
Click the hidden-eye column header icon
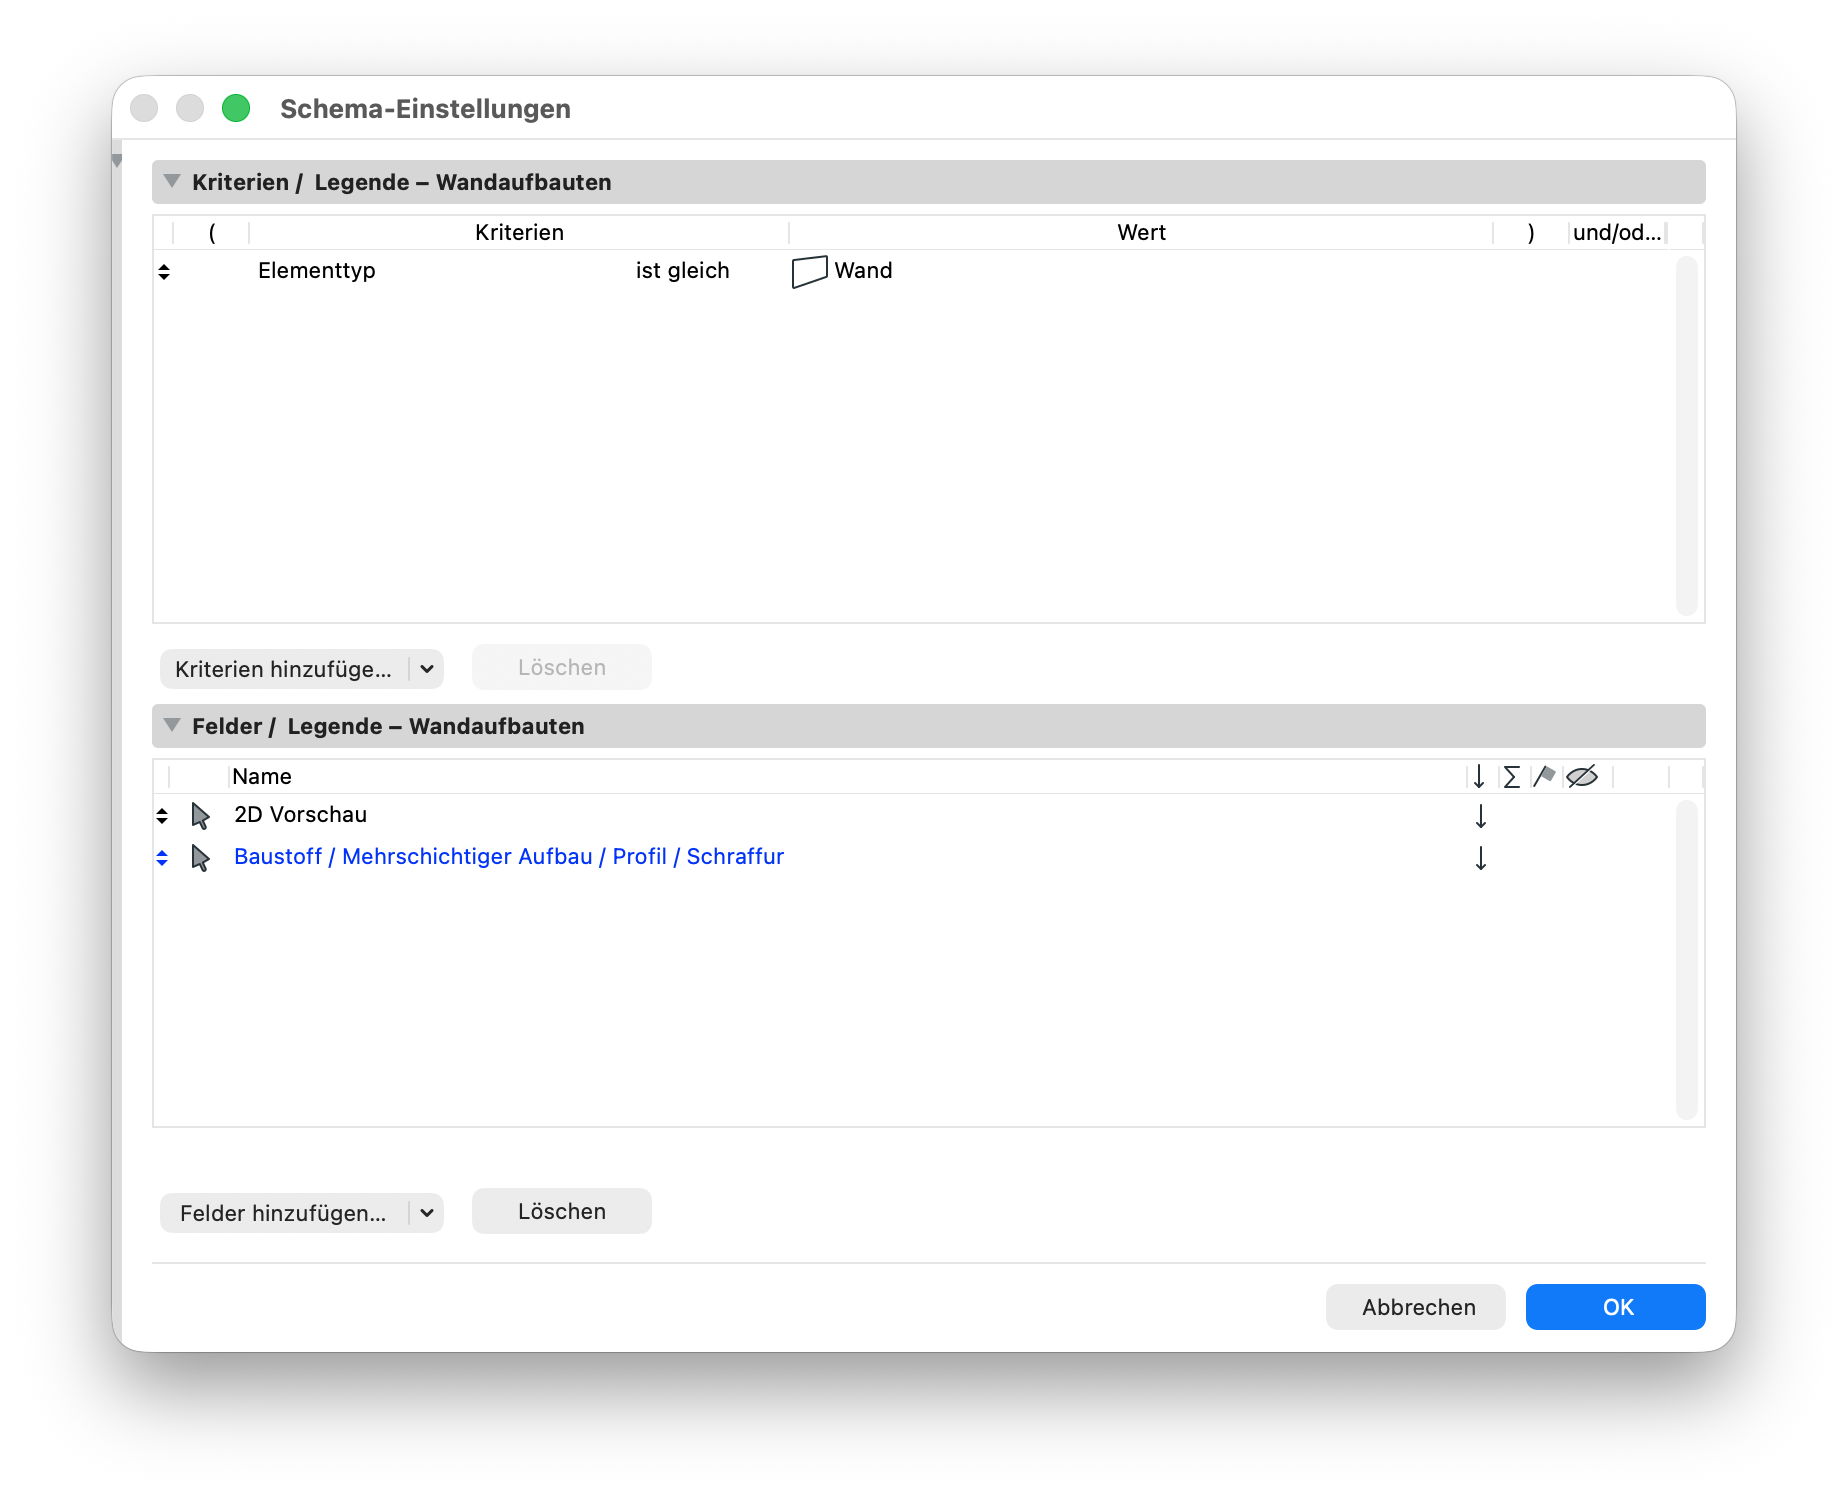click(1582, 776)
